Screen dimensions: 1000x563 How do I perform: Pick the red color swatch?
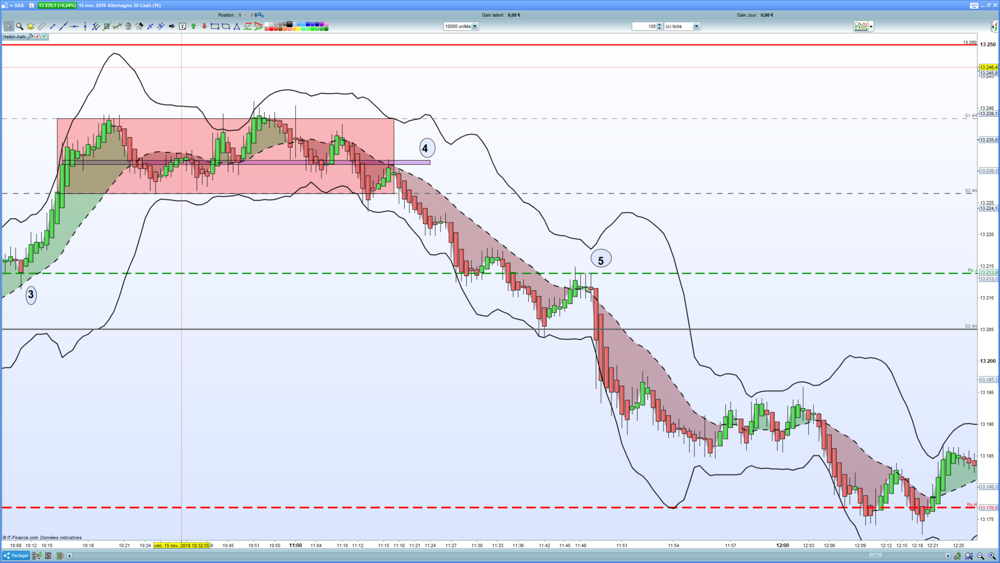pyautogui.click(x=270, y=29)
